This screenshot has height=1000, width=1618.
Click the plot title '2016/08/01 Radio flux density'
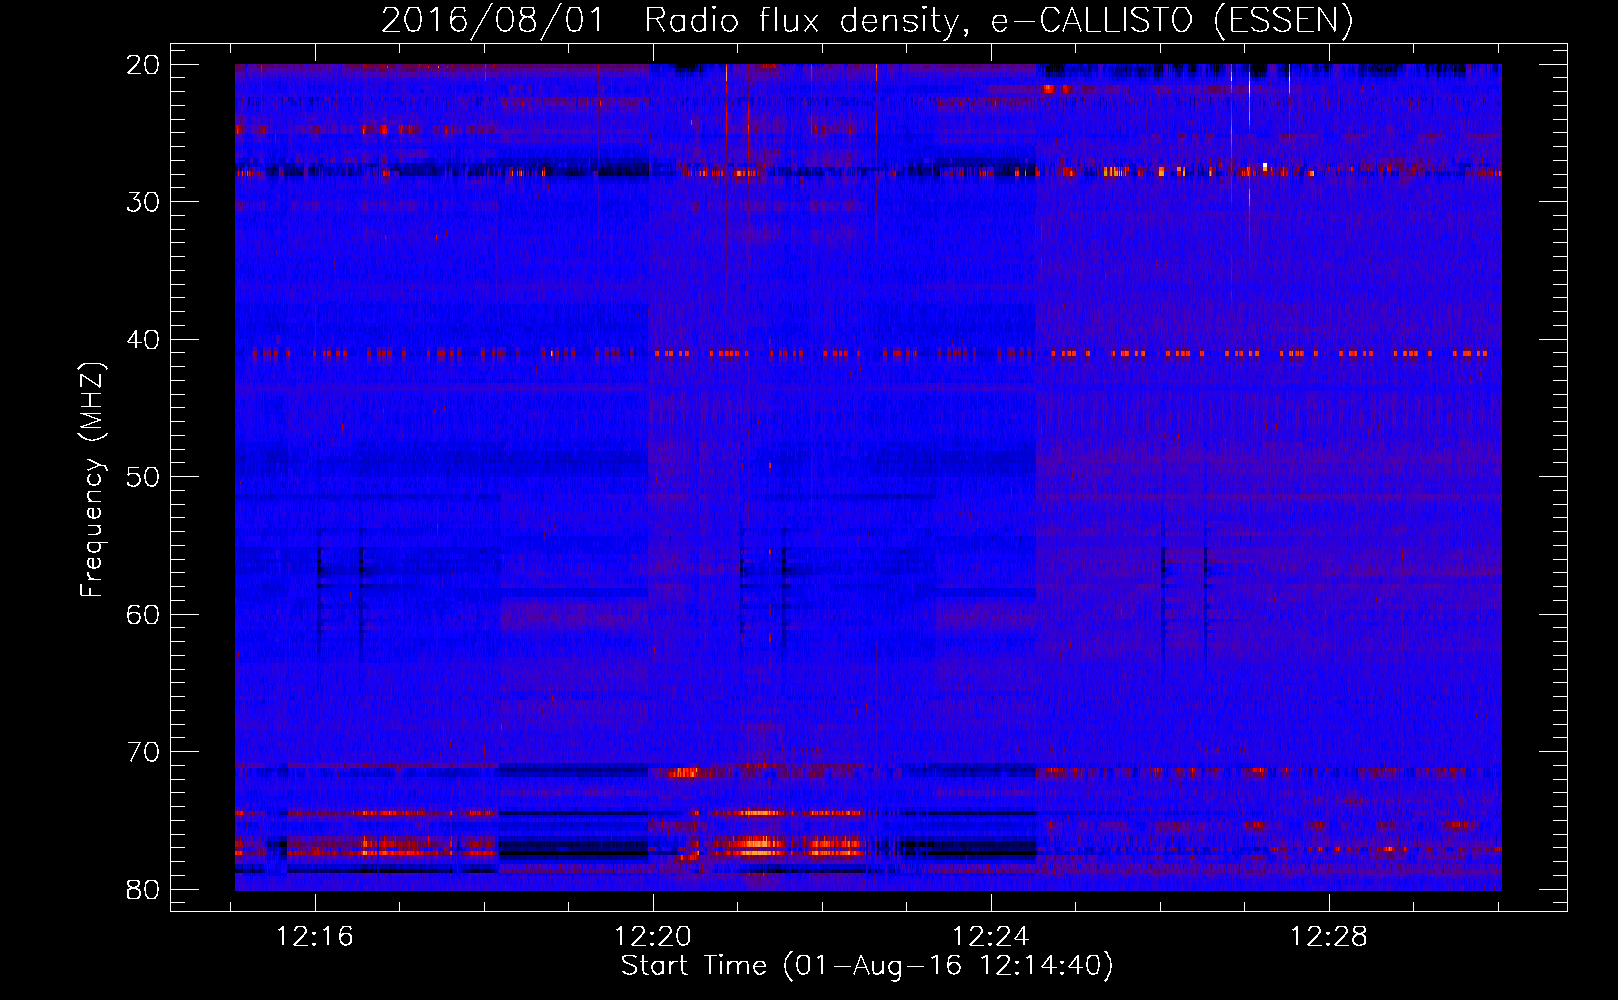pyautogui.click(x=866, y=20)
